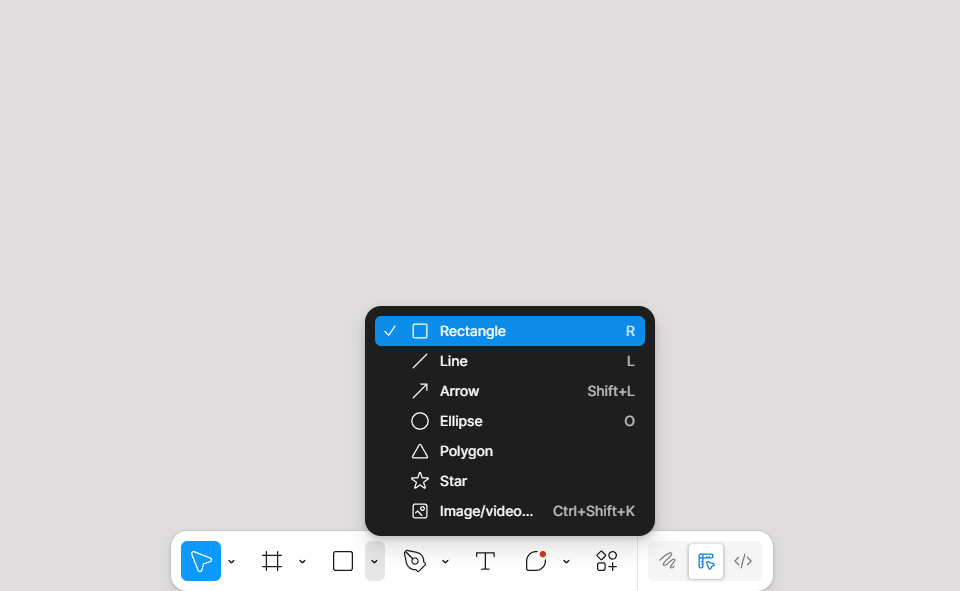The image size is (960, 591).
Task: Activate the Text tool
Action: click(485, 561)
